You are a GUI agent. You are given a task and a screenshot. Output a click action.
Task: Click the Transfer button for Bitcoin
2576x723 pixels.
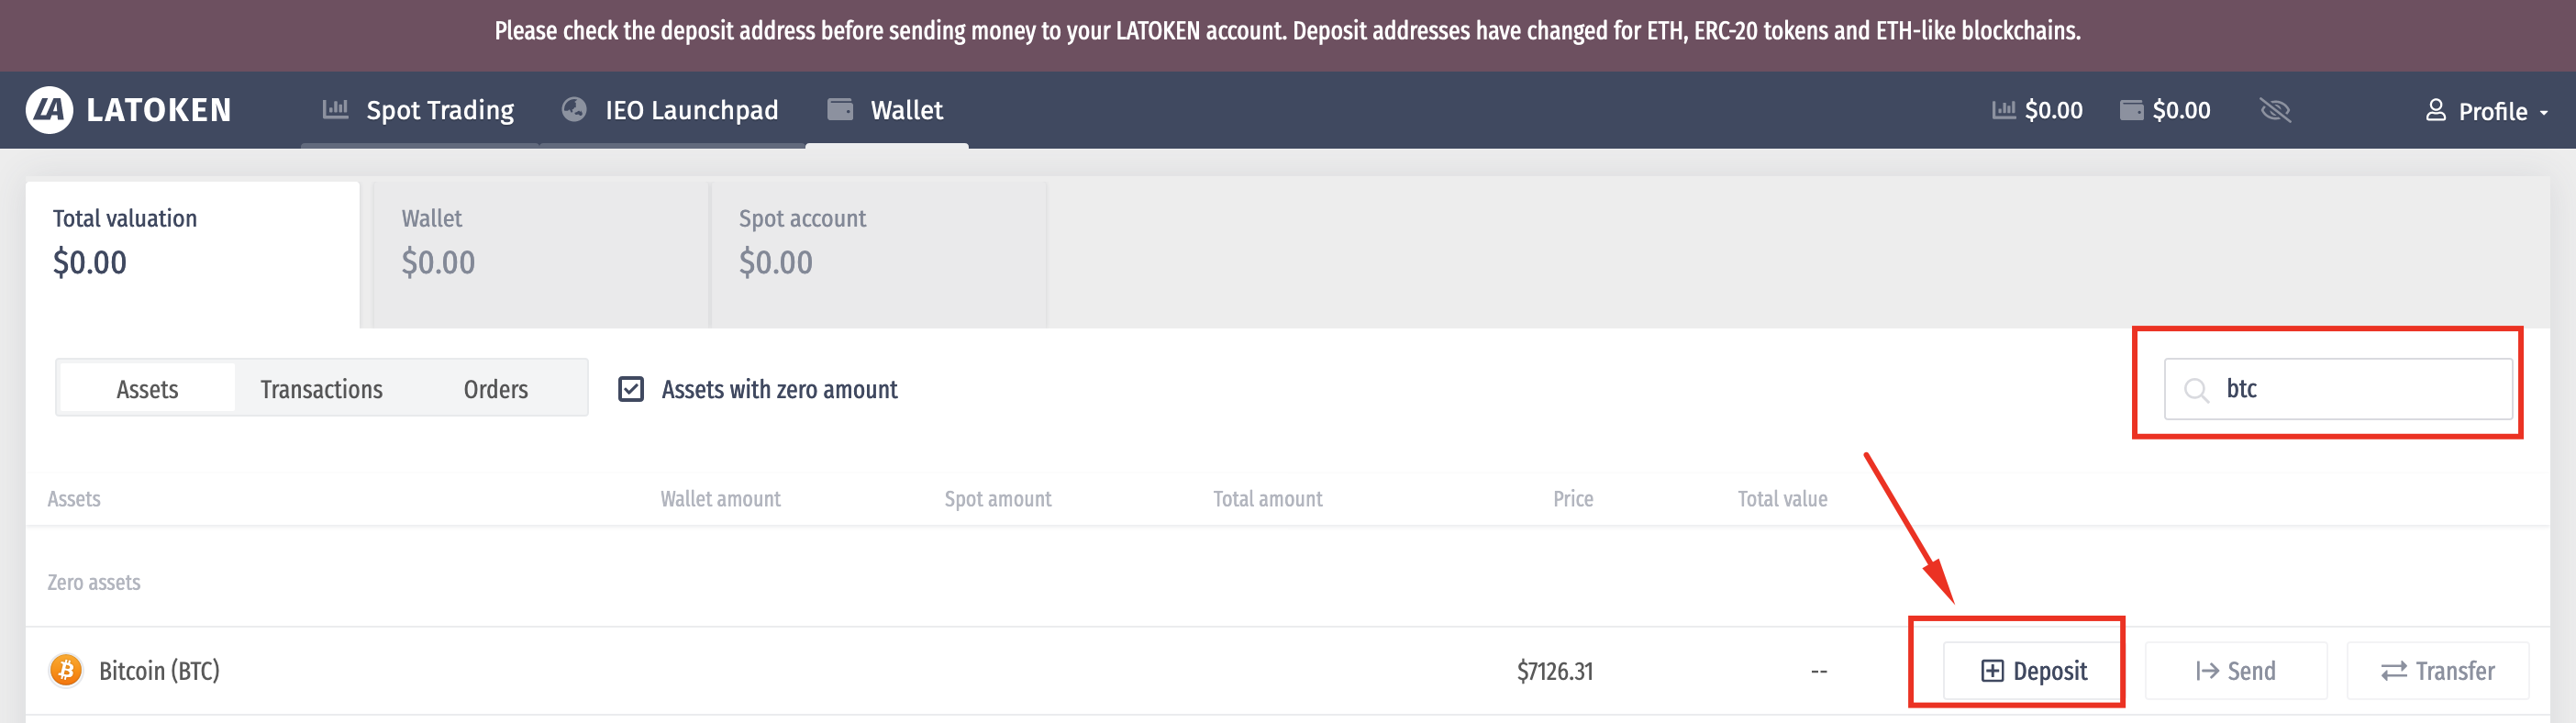tap(2437, 671)
